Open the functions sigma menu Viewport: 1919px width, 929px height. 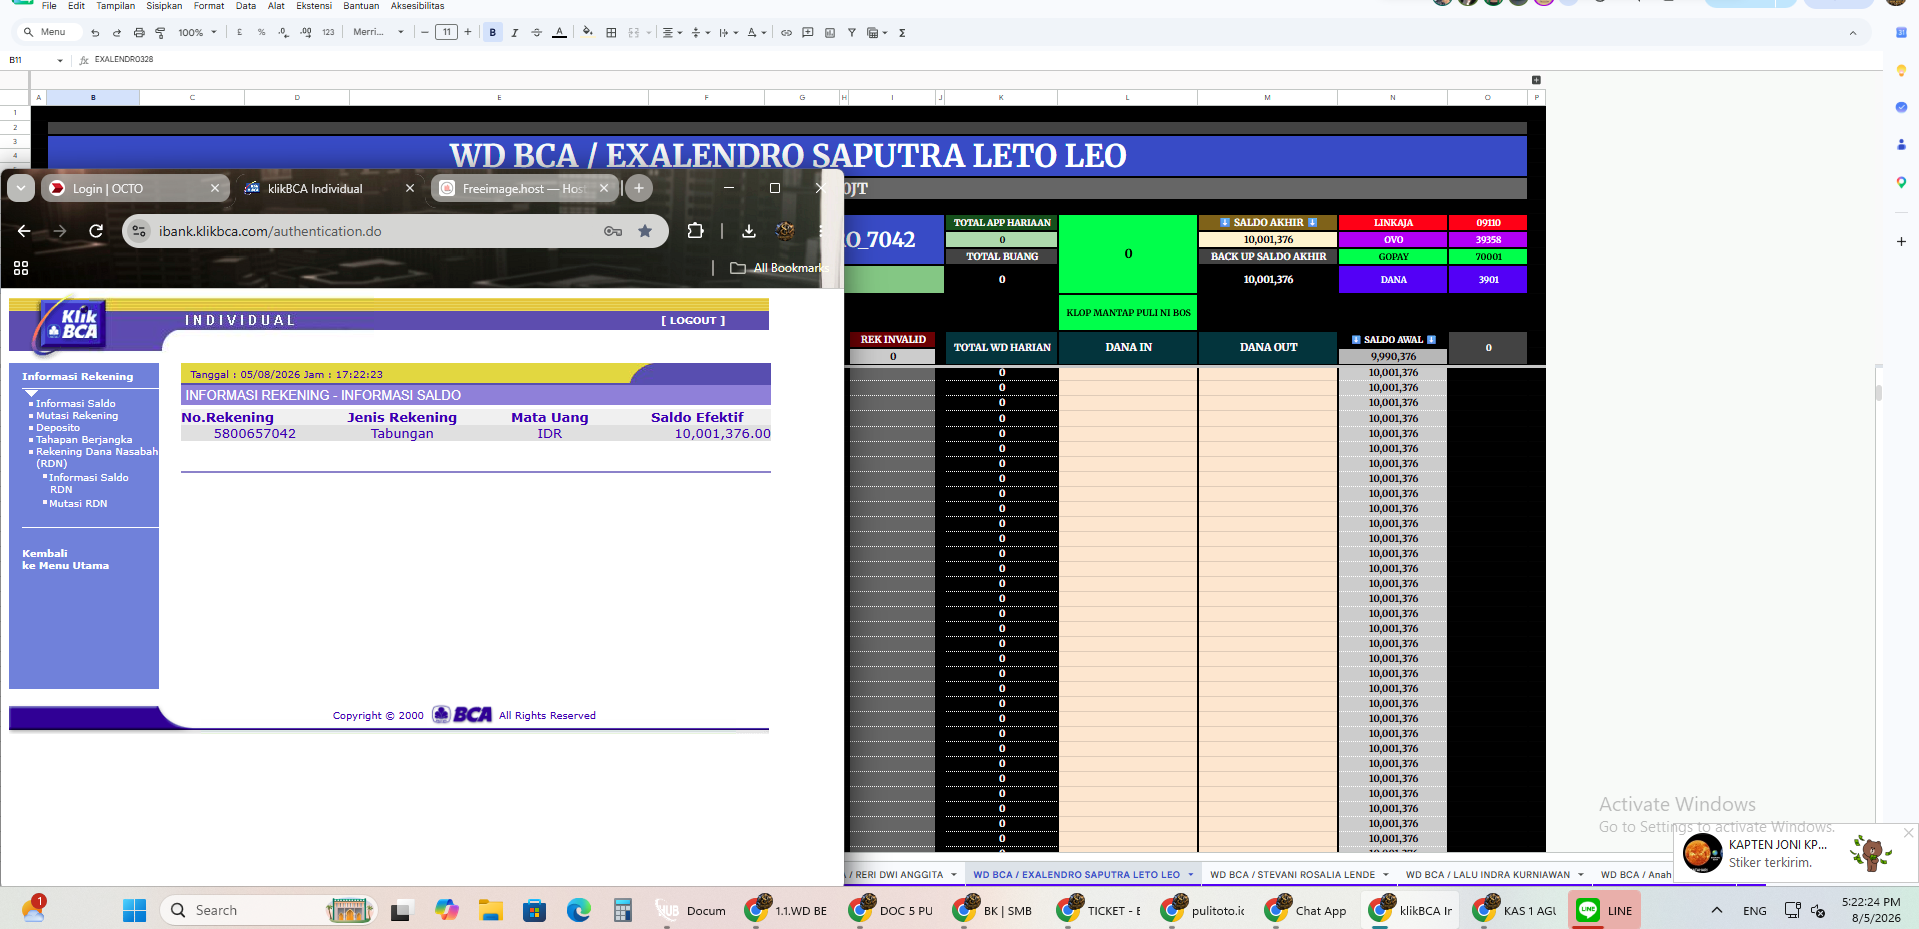pyautogui.click(x=902, y=33)
